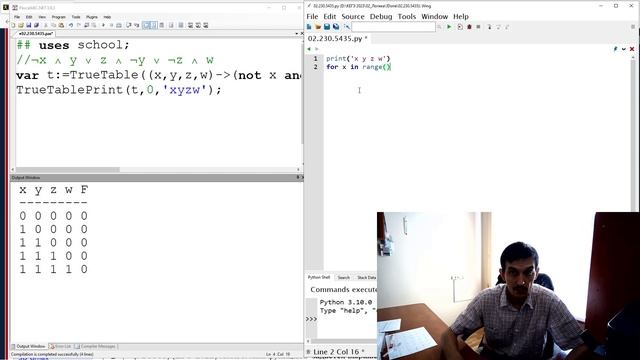
Task: Open File menu in Wing
Action: [312, 16]
